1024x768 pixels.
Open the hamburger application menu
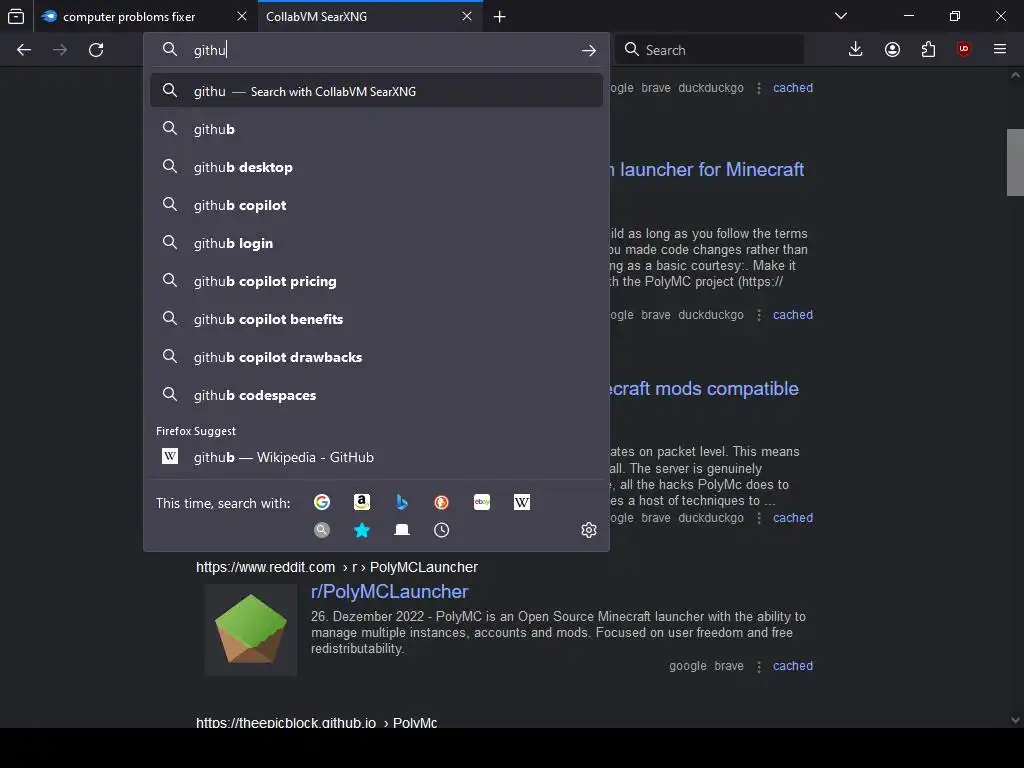coord(1000,50)
